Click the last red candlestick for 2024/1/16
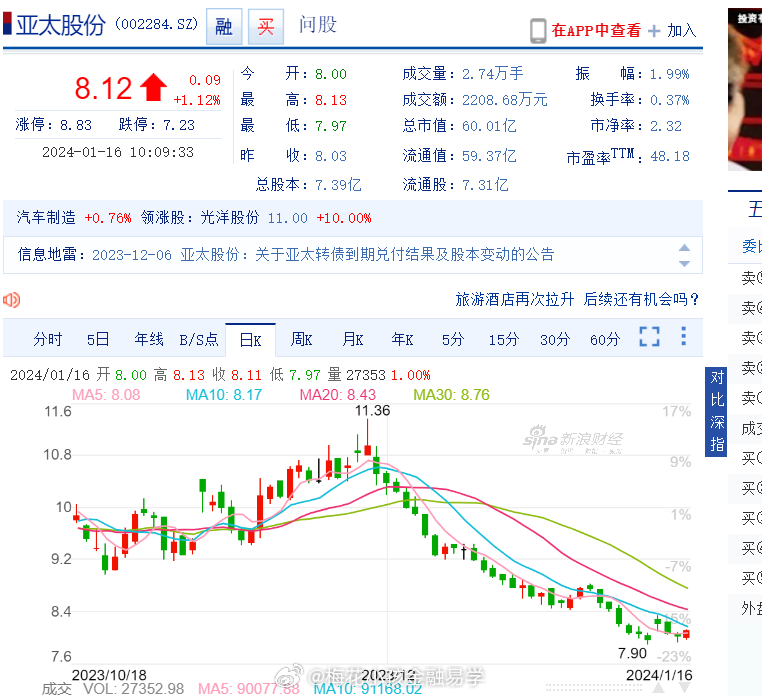 (686, 634)
